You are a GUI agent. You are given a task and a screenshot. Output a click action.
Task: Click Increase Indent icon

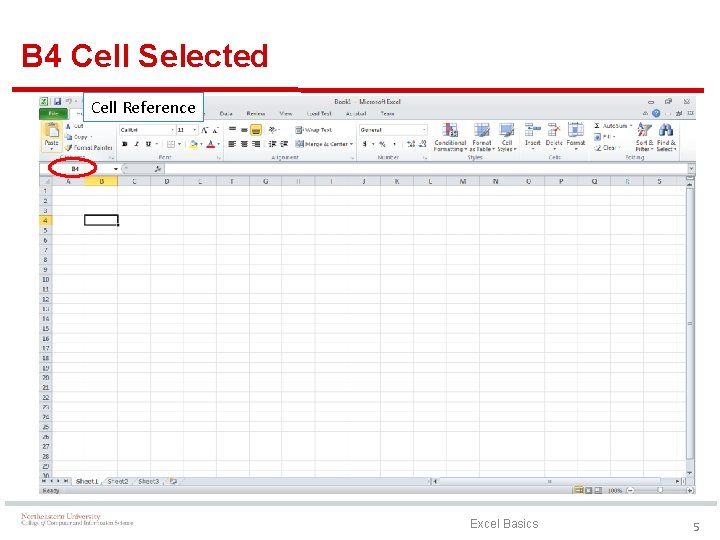pyautogui.click(x=284, y=144)
